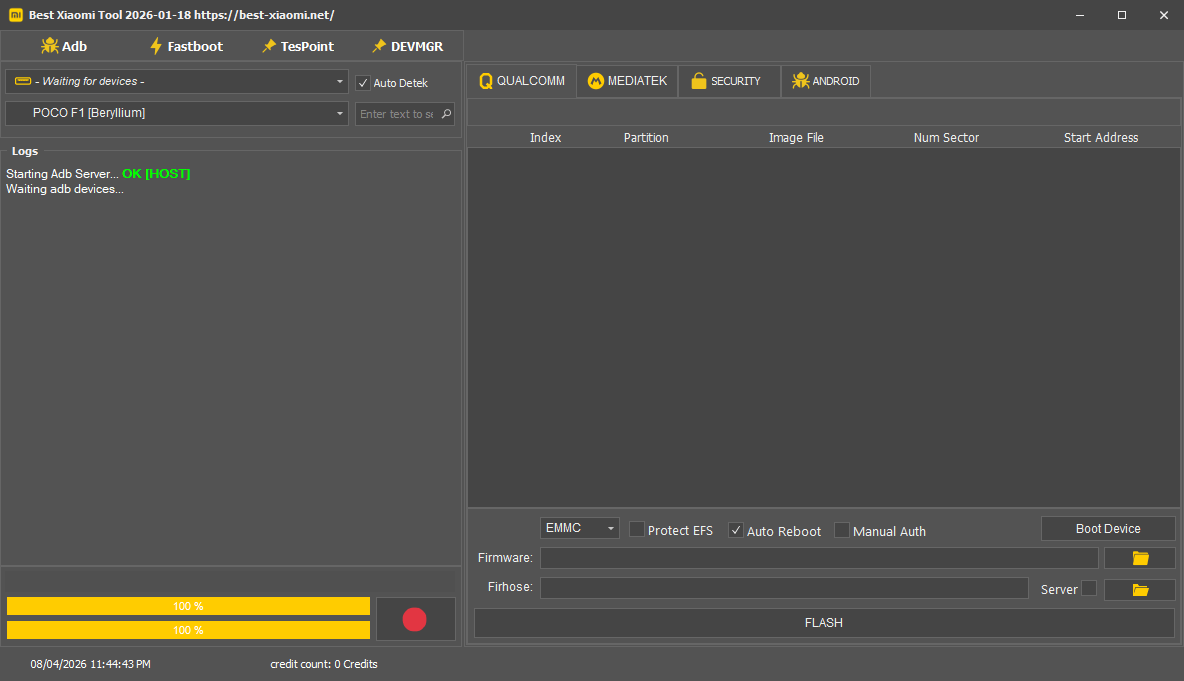Browse for Firhose file using folder icon
Viewport: 1184px width, 681px height.
(x=1140, y=590)
